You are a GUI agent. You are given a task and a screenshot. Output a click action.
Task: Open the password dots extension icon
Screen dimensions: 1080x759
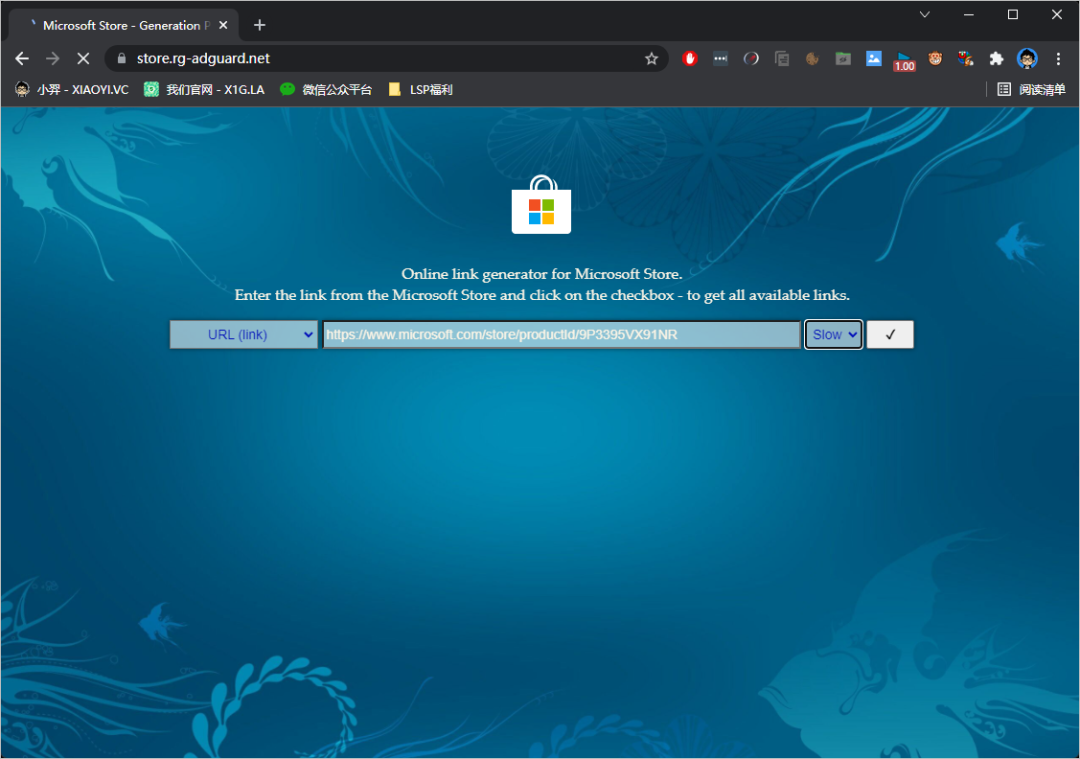pyautogui.click(x=720, y=59)
